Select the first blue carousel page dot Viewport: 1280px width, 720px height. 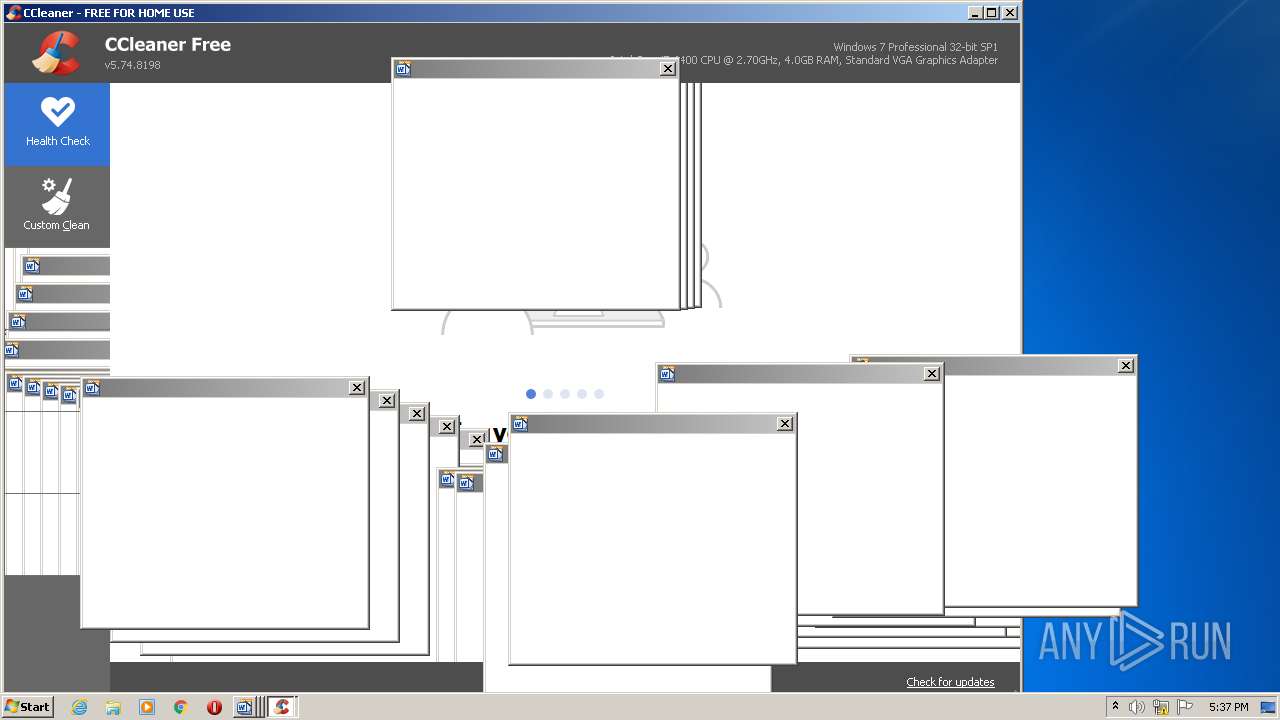[531, 394]
